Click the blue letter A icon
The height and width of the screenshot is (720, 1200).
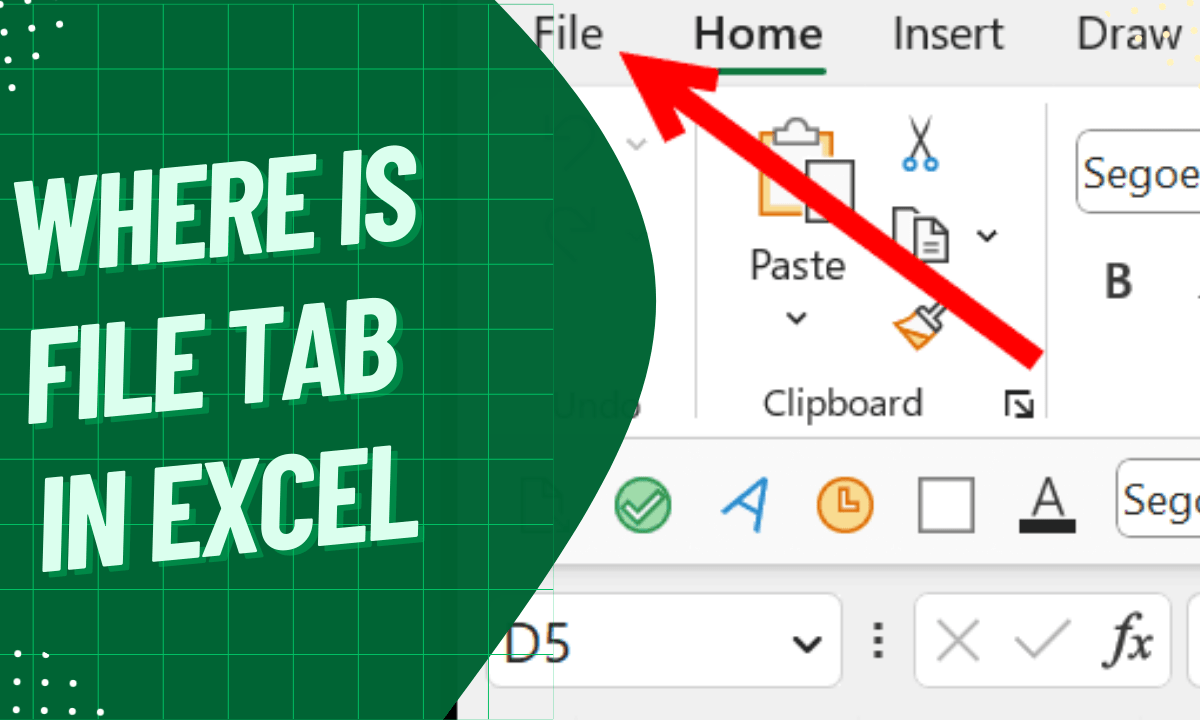coord(745,504)
